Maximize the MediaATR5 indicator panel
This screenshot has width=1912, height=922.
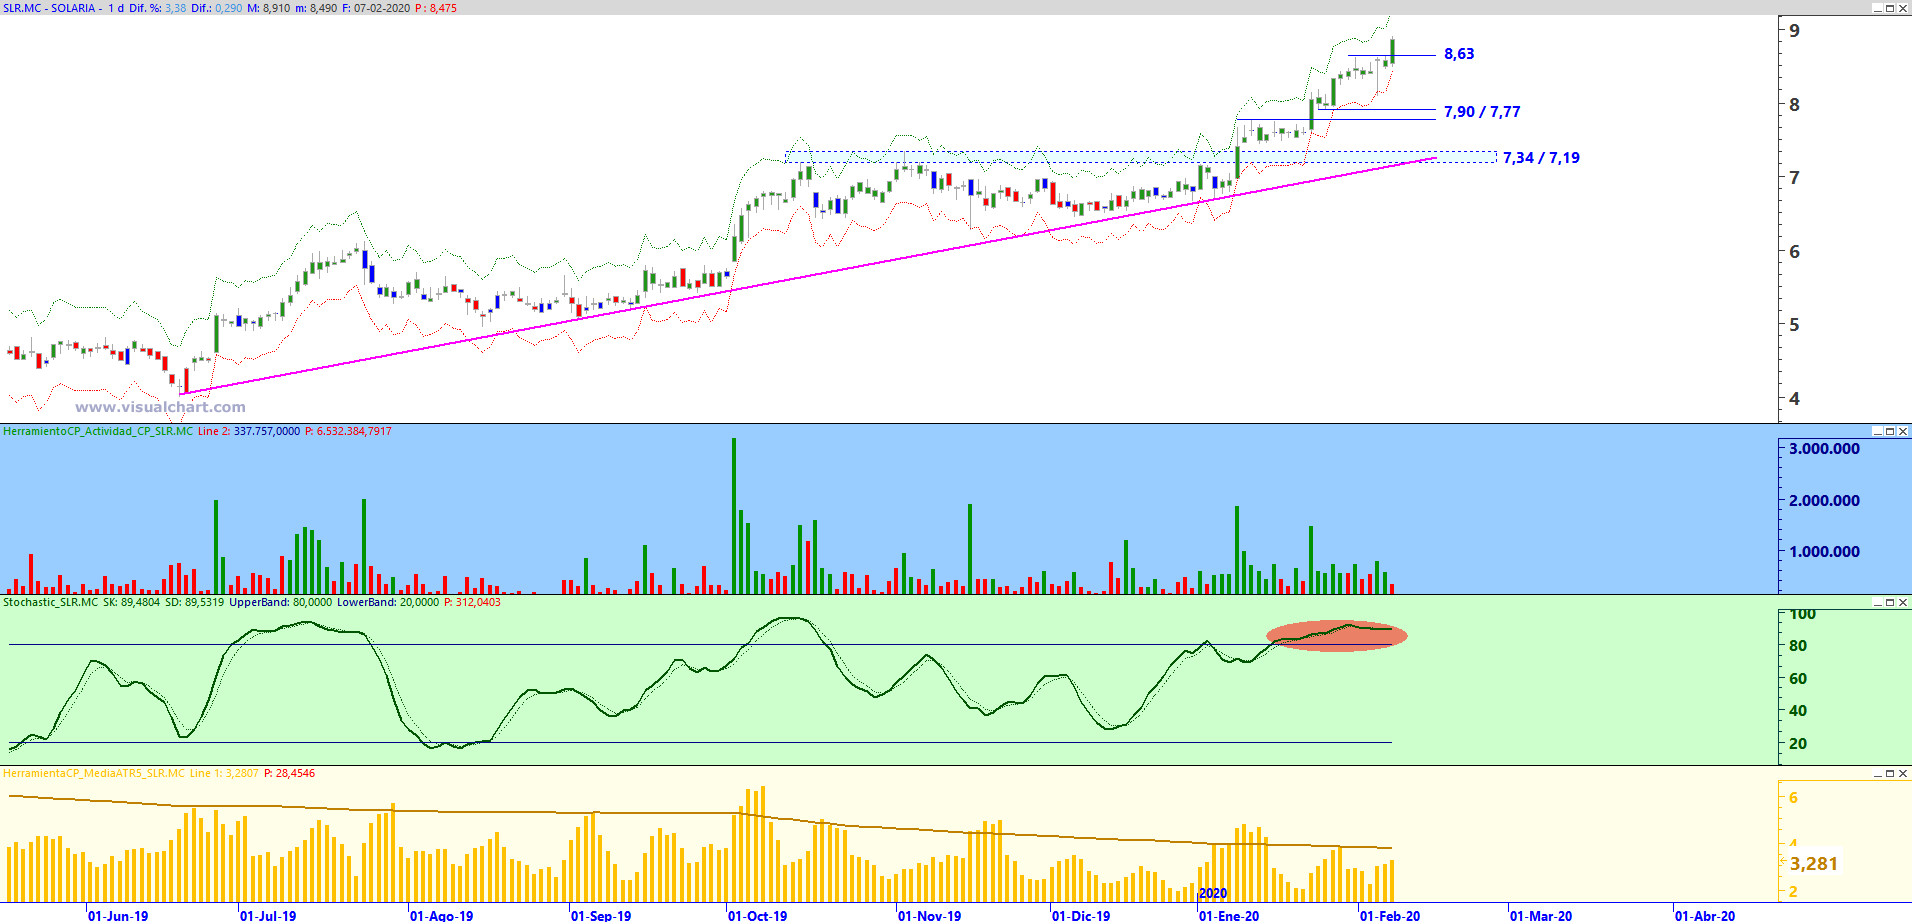1890,774
